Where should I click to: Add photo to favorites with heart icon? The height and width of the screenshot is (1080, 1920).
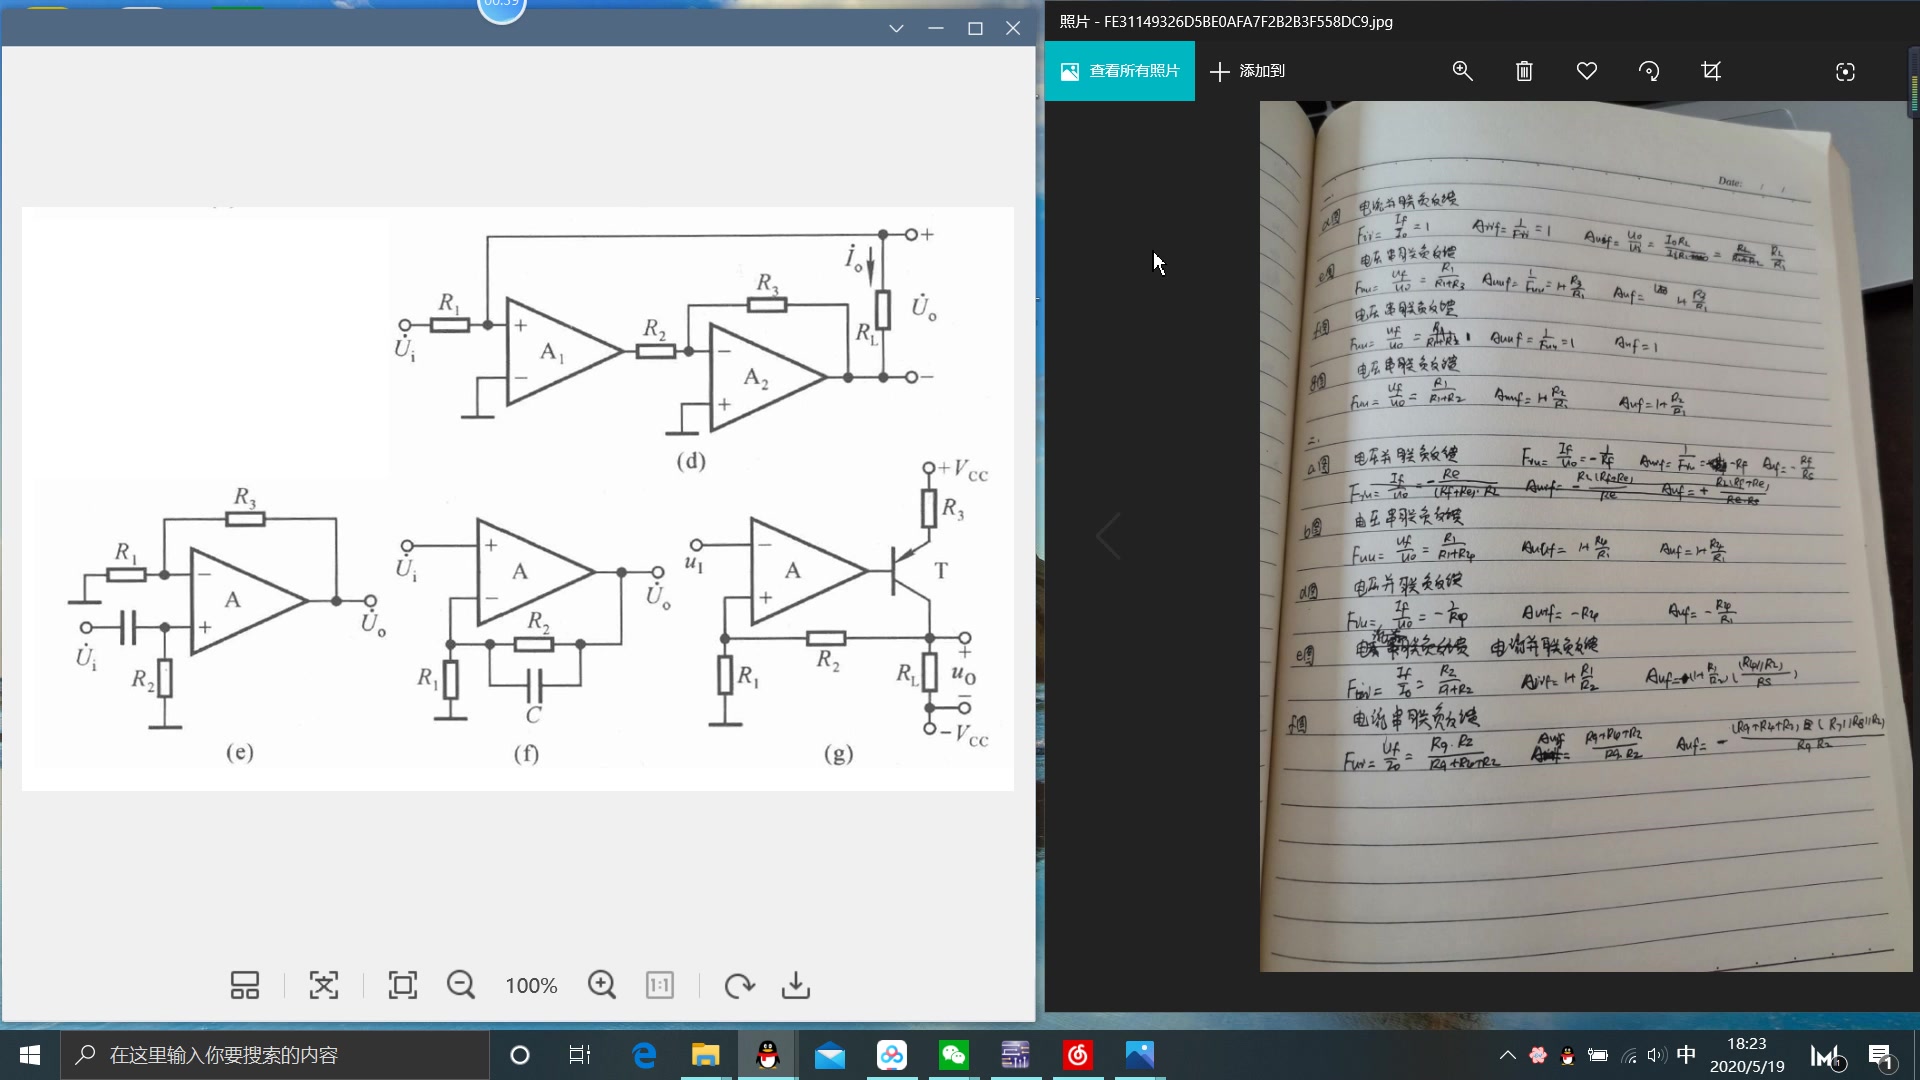tap(1587, 71)
